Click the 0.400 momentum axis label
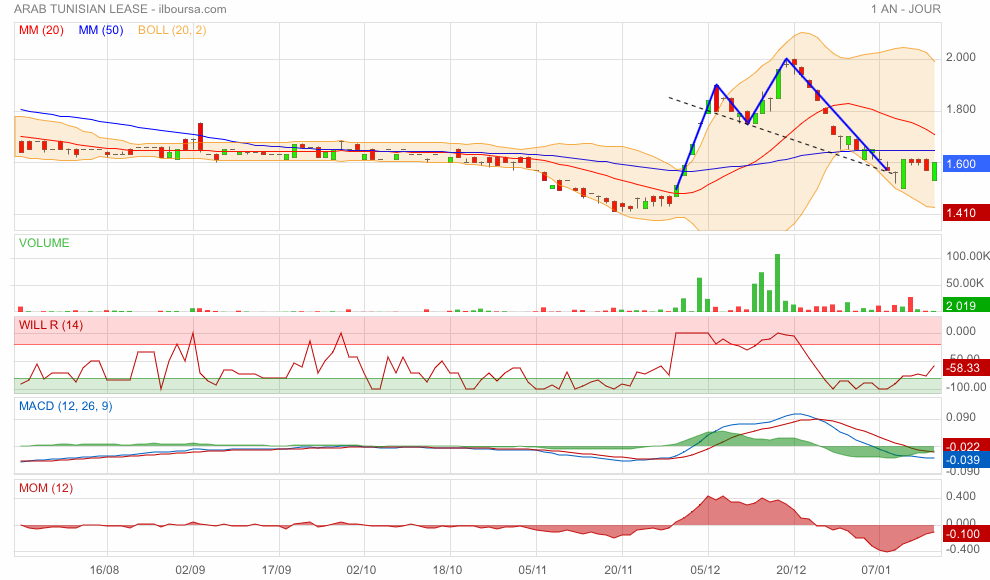 (x=960, y=496)
